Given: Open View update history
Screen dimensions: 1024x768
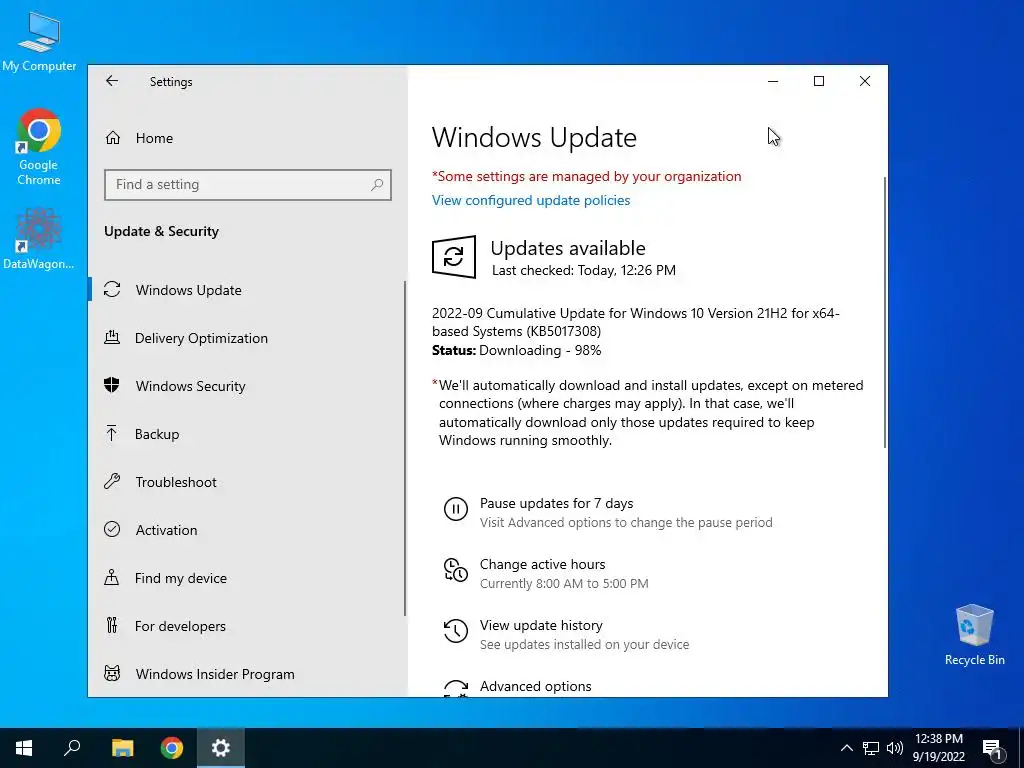Looking at the screenshot, I should click(541, 626).
